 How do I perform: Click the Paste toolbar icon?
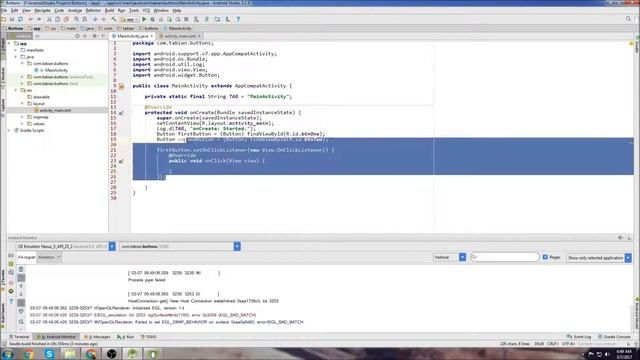66,19
